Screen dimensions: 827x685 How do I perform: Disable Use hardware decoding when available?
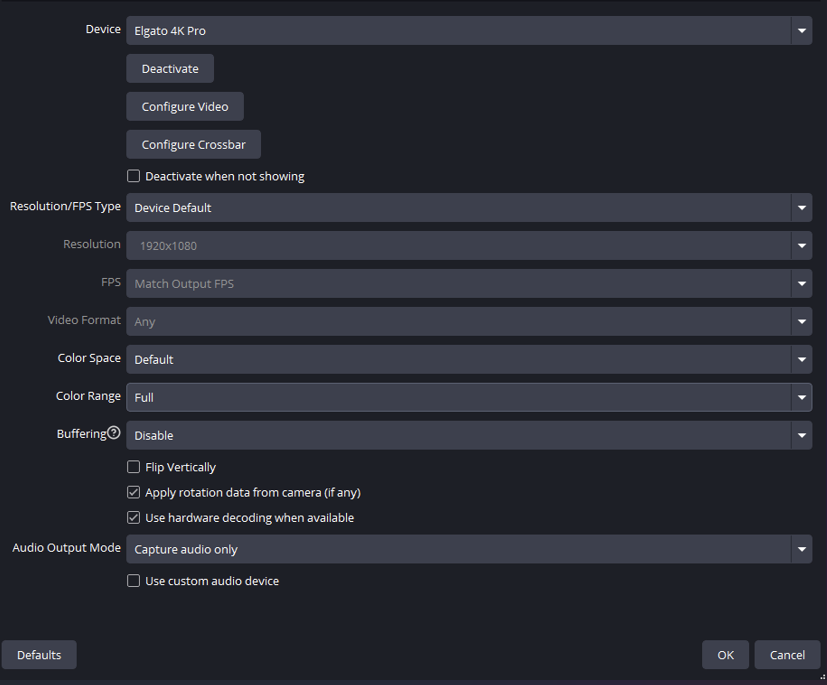coord(133,518)
